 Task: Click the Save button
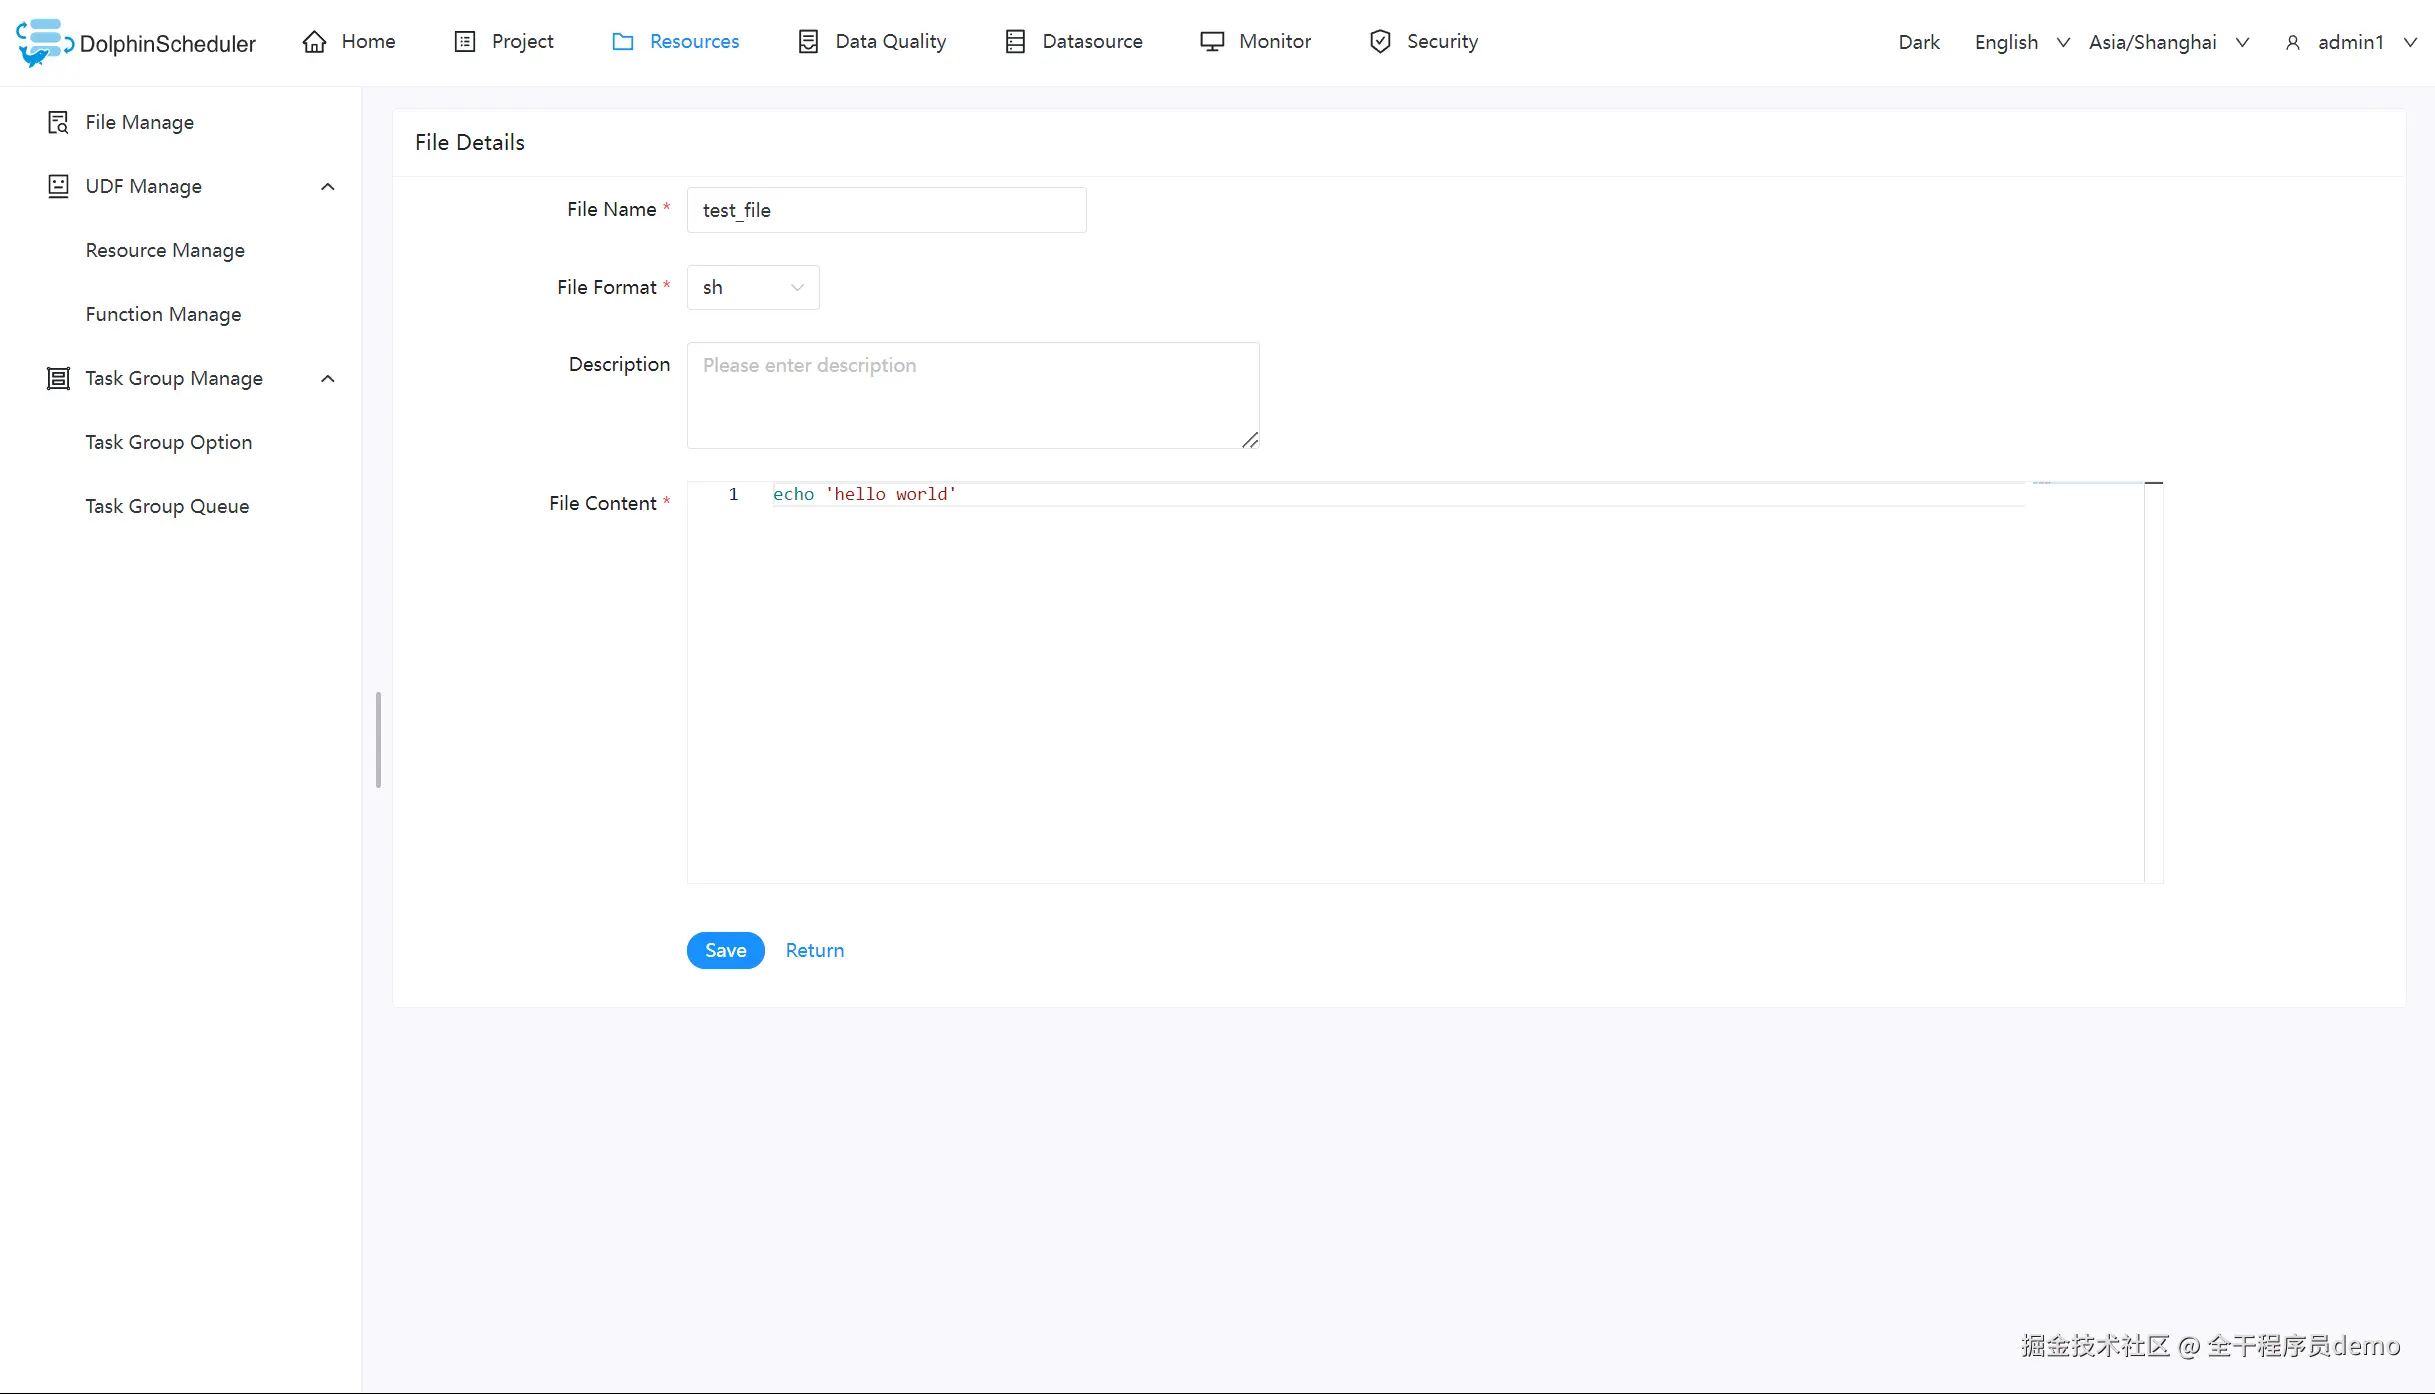(x=725, y=950)
